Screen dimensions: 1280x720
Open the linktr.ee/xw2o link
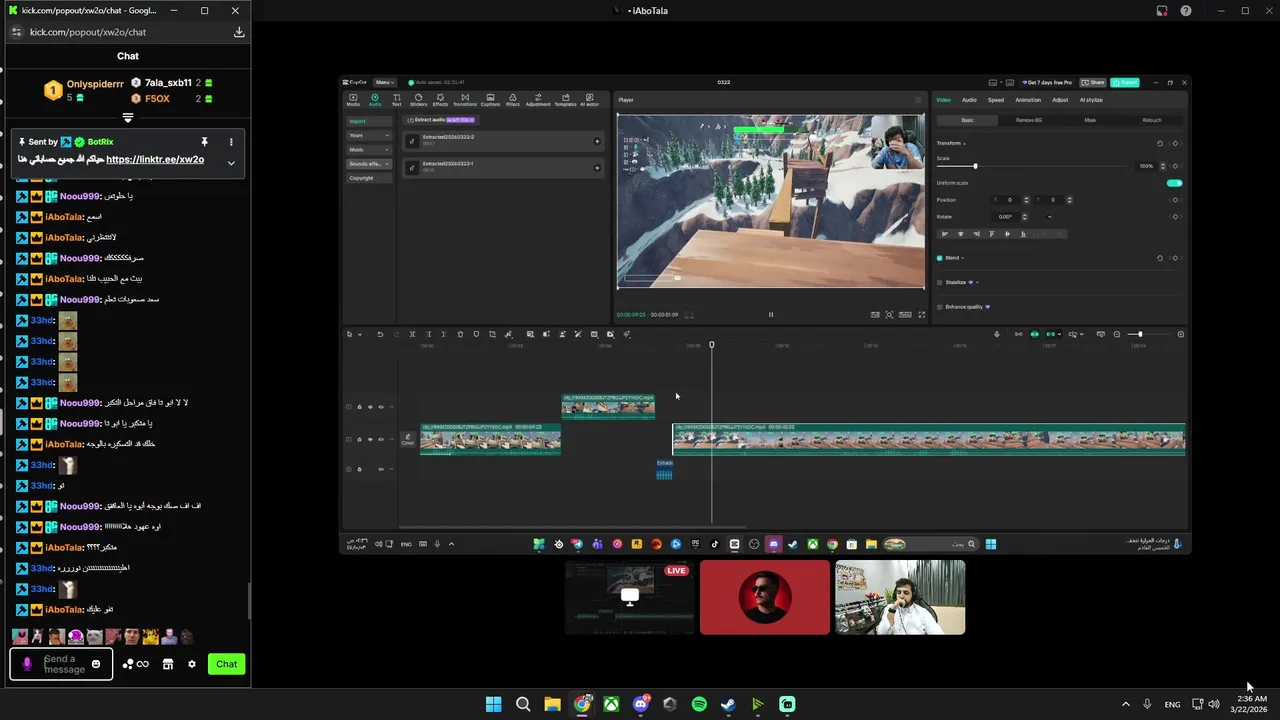click(x=155, y=160)
